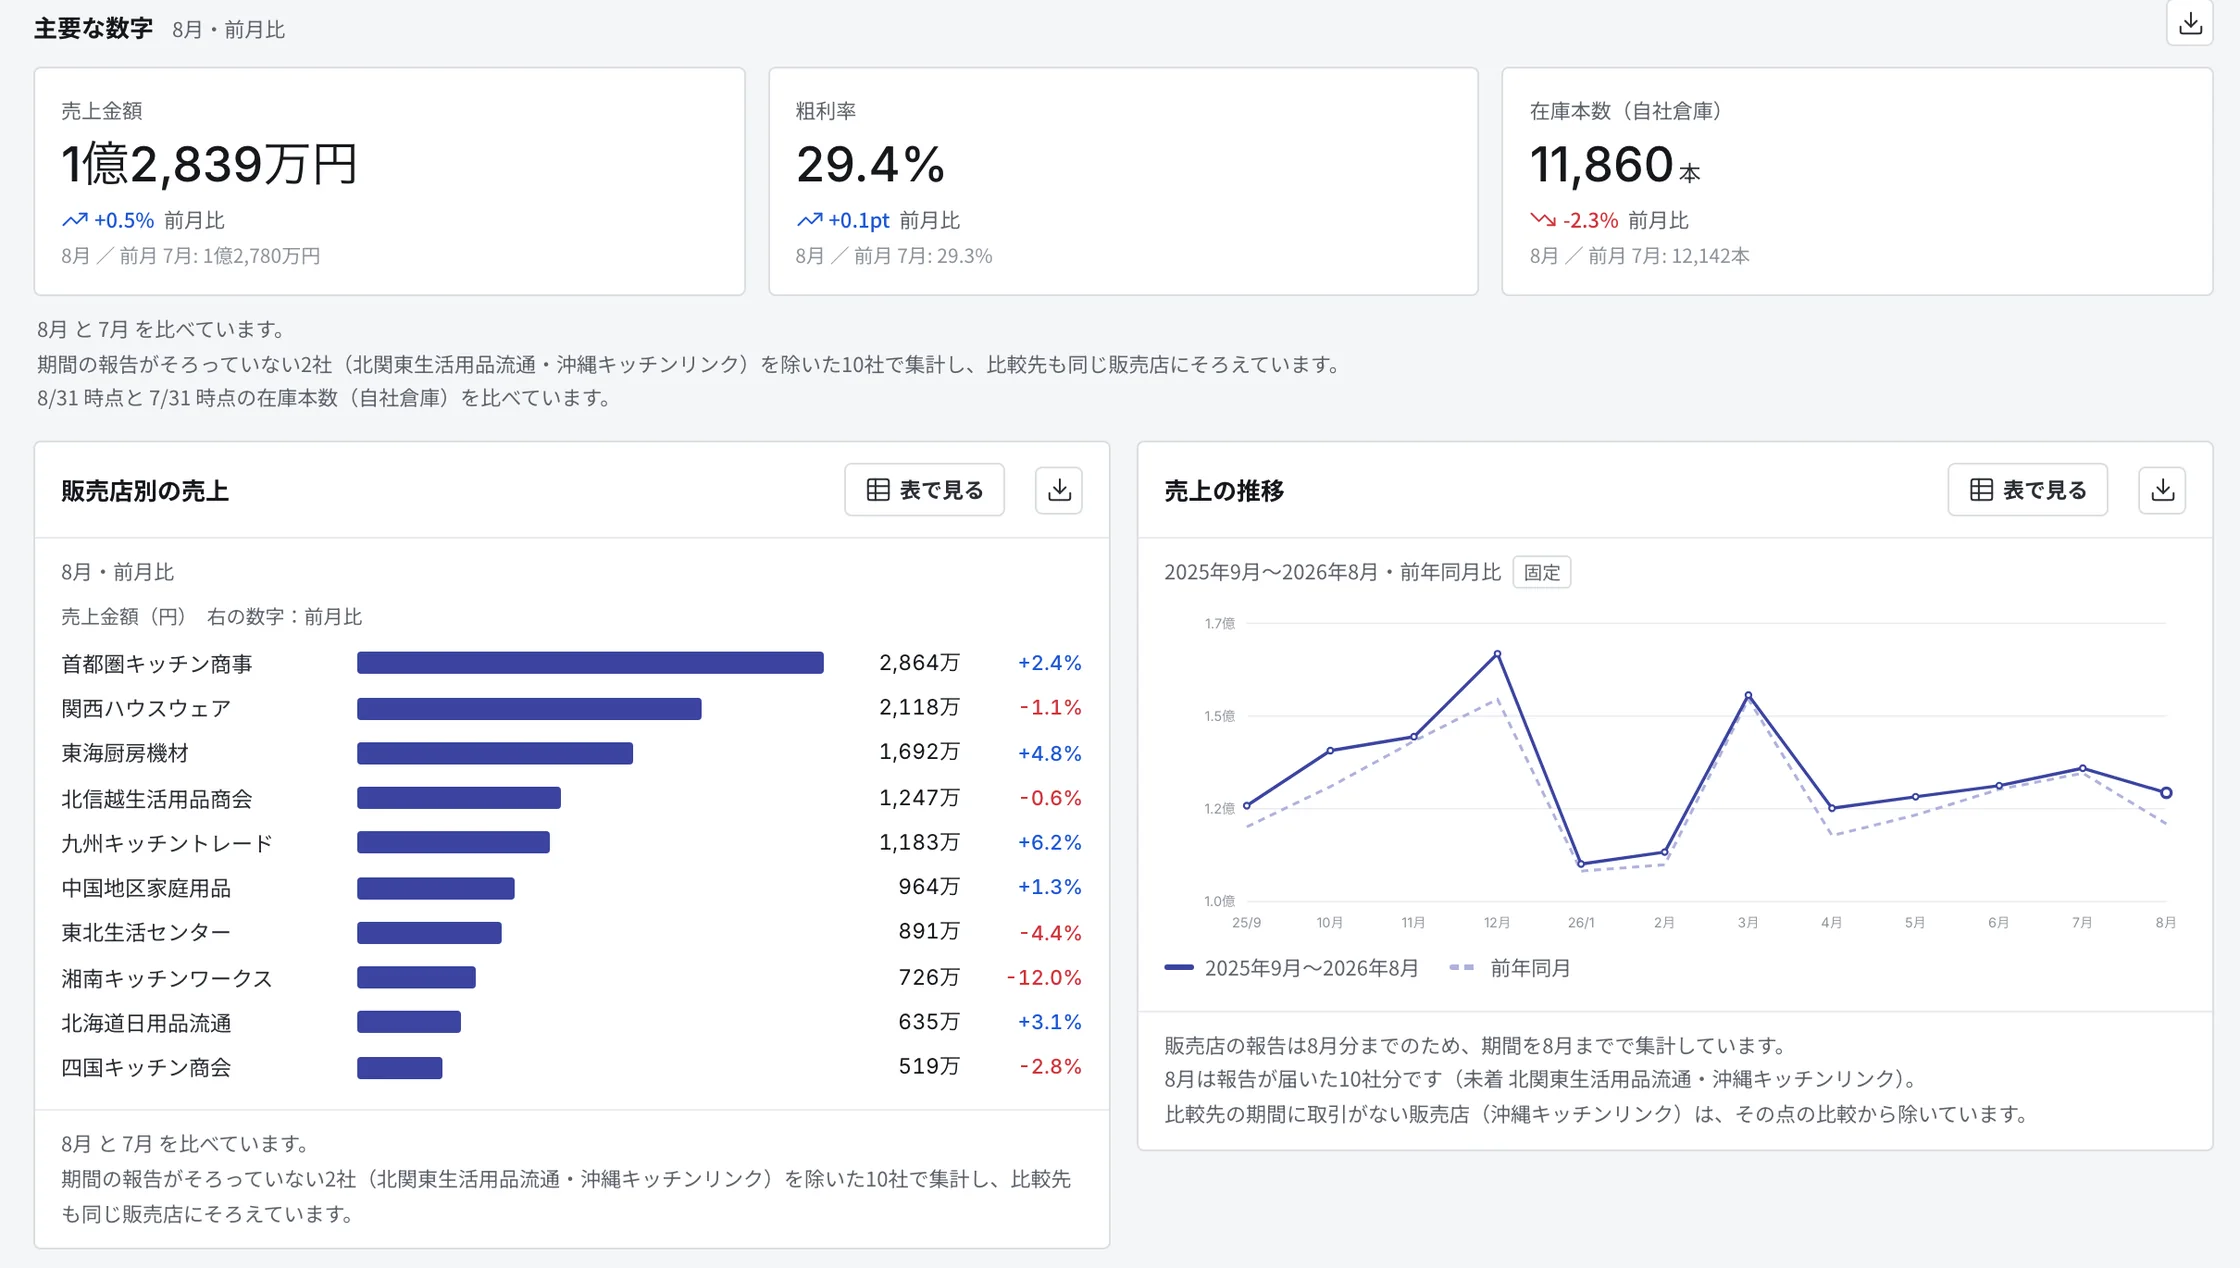Click the 四国キッチン商会 sales bar

[400, 1067]
